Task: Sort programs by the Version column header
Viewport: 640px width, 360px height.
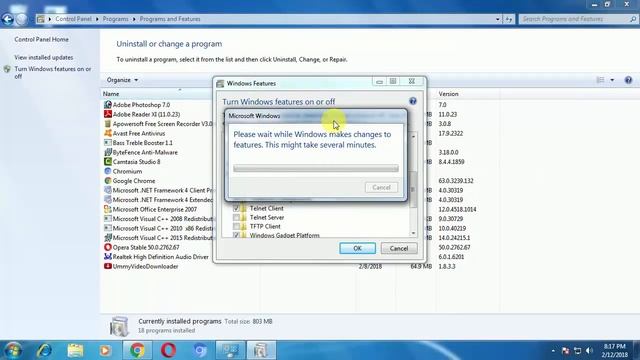Action: (x=448, y=94)
